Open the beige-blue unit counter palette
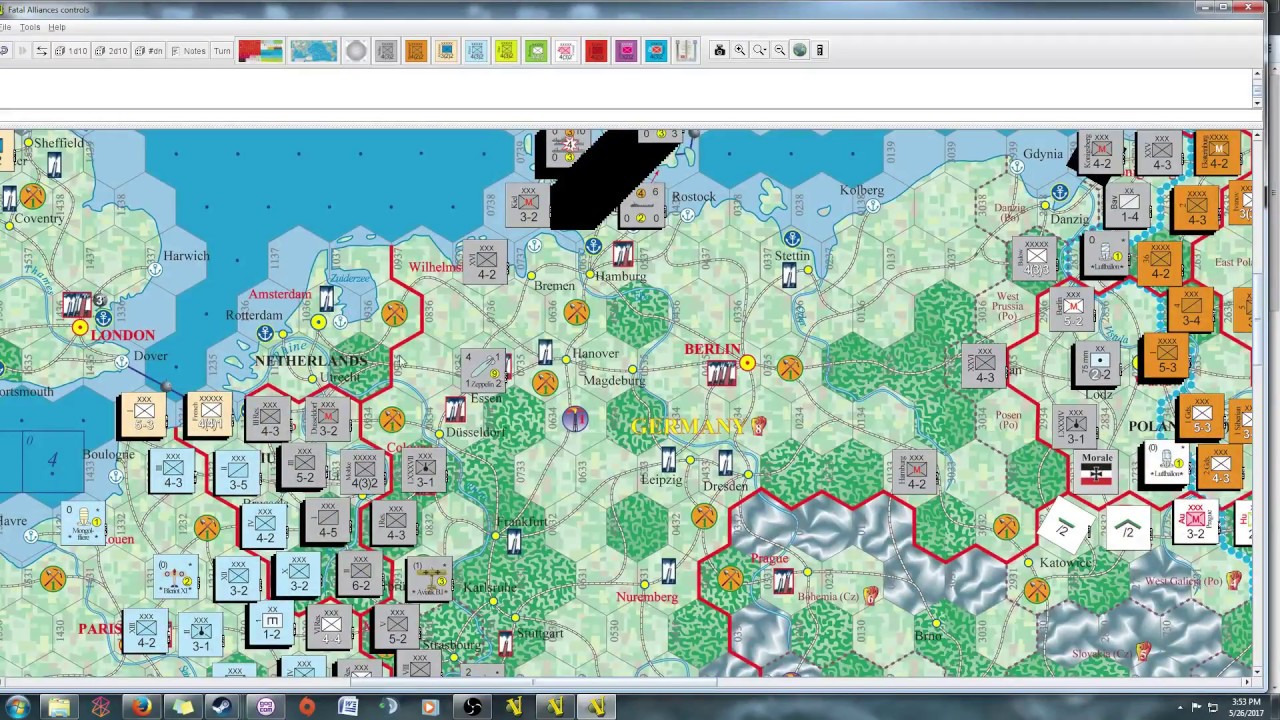The width and height of the screenshot is (1280, 720). (x=446, y=50)
